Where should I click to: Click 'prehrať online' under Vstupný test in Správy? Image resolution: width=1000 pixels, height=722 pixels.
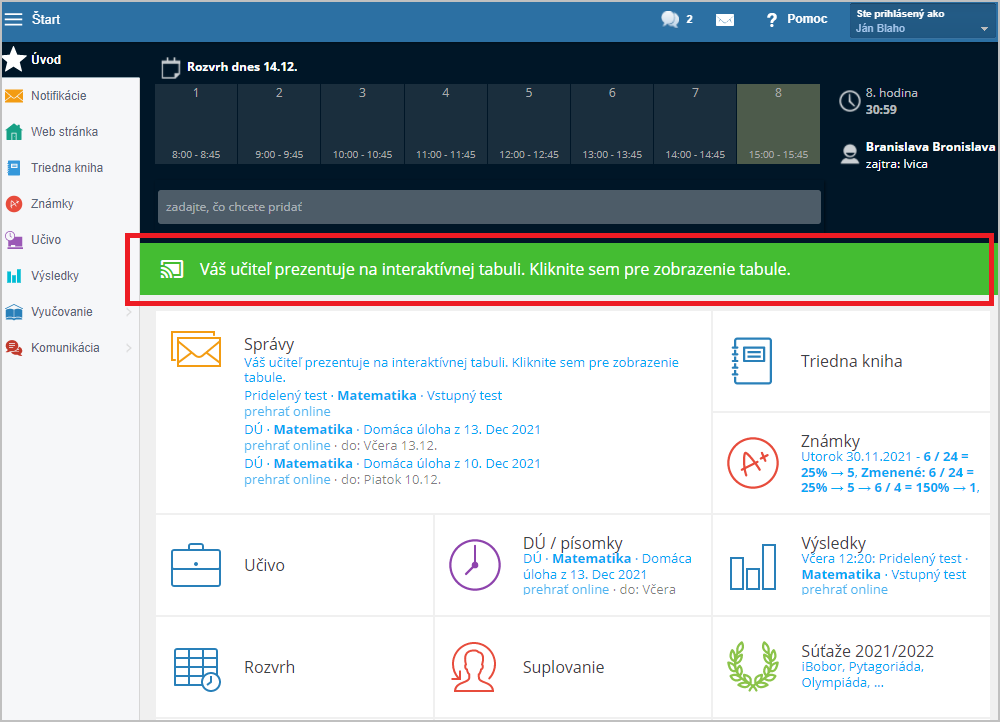(x=287, y=411)
